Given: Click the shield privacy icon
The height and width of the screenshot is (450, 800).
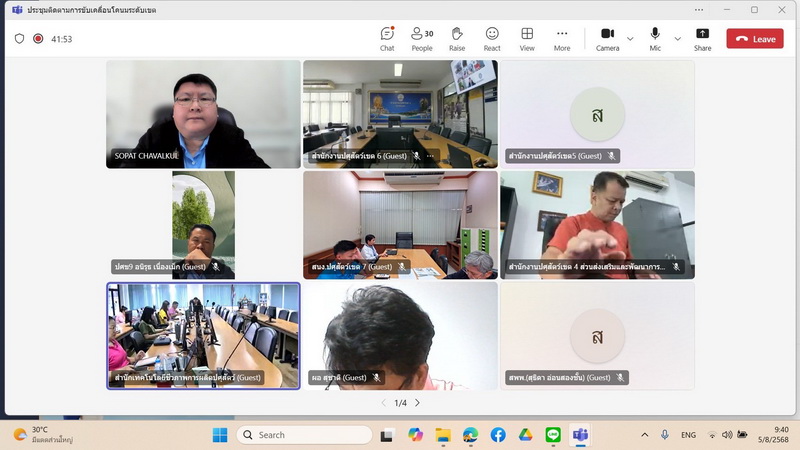Looking at the screenshot, I should tap(19, 39).
